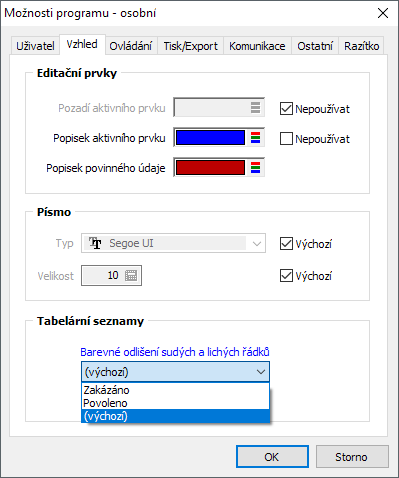Click the blue color swatch for active label

(210, 137)
